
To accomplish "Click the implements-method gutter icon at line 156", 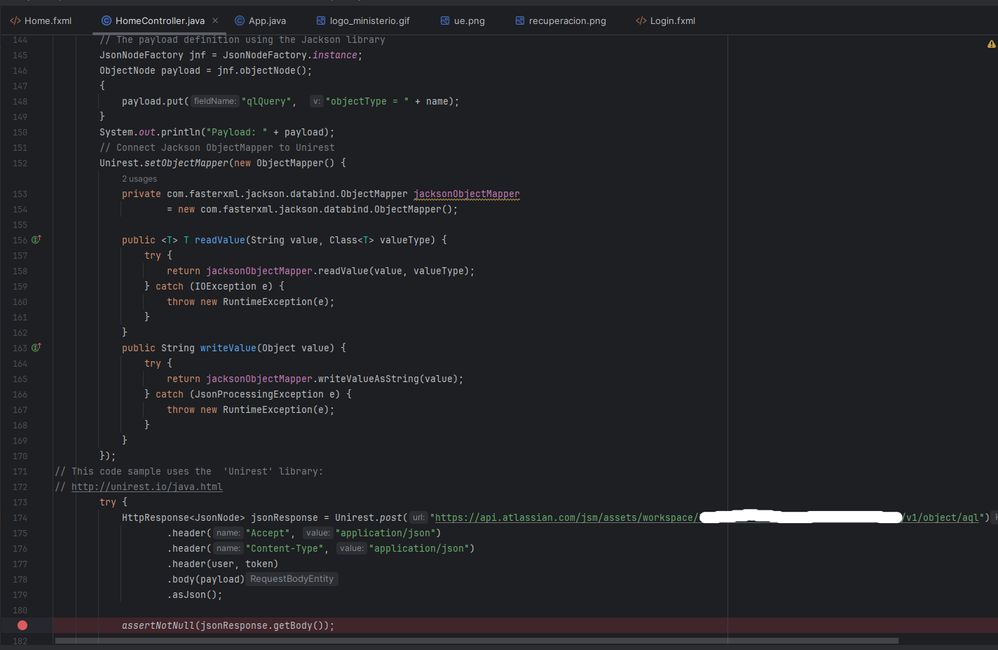I will (36, 239).
